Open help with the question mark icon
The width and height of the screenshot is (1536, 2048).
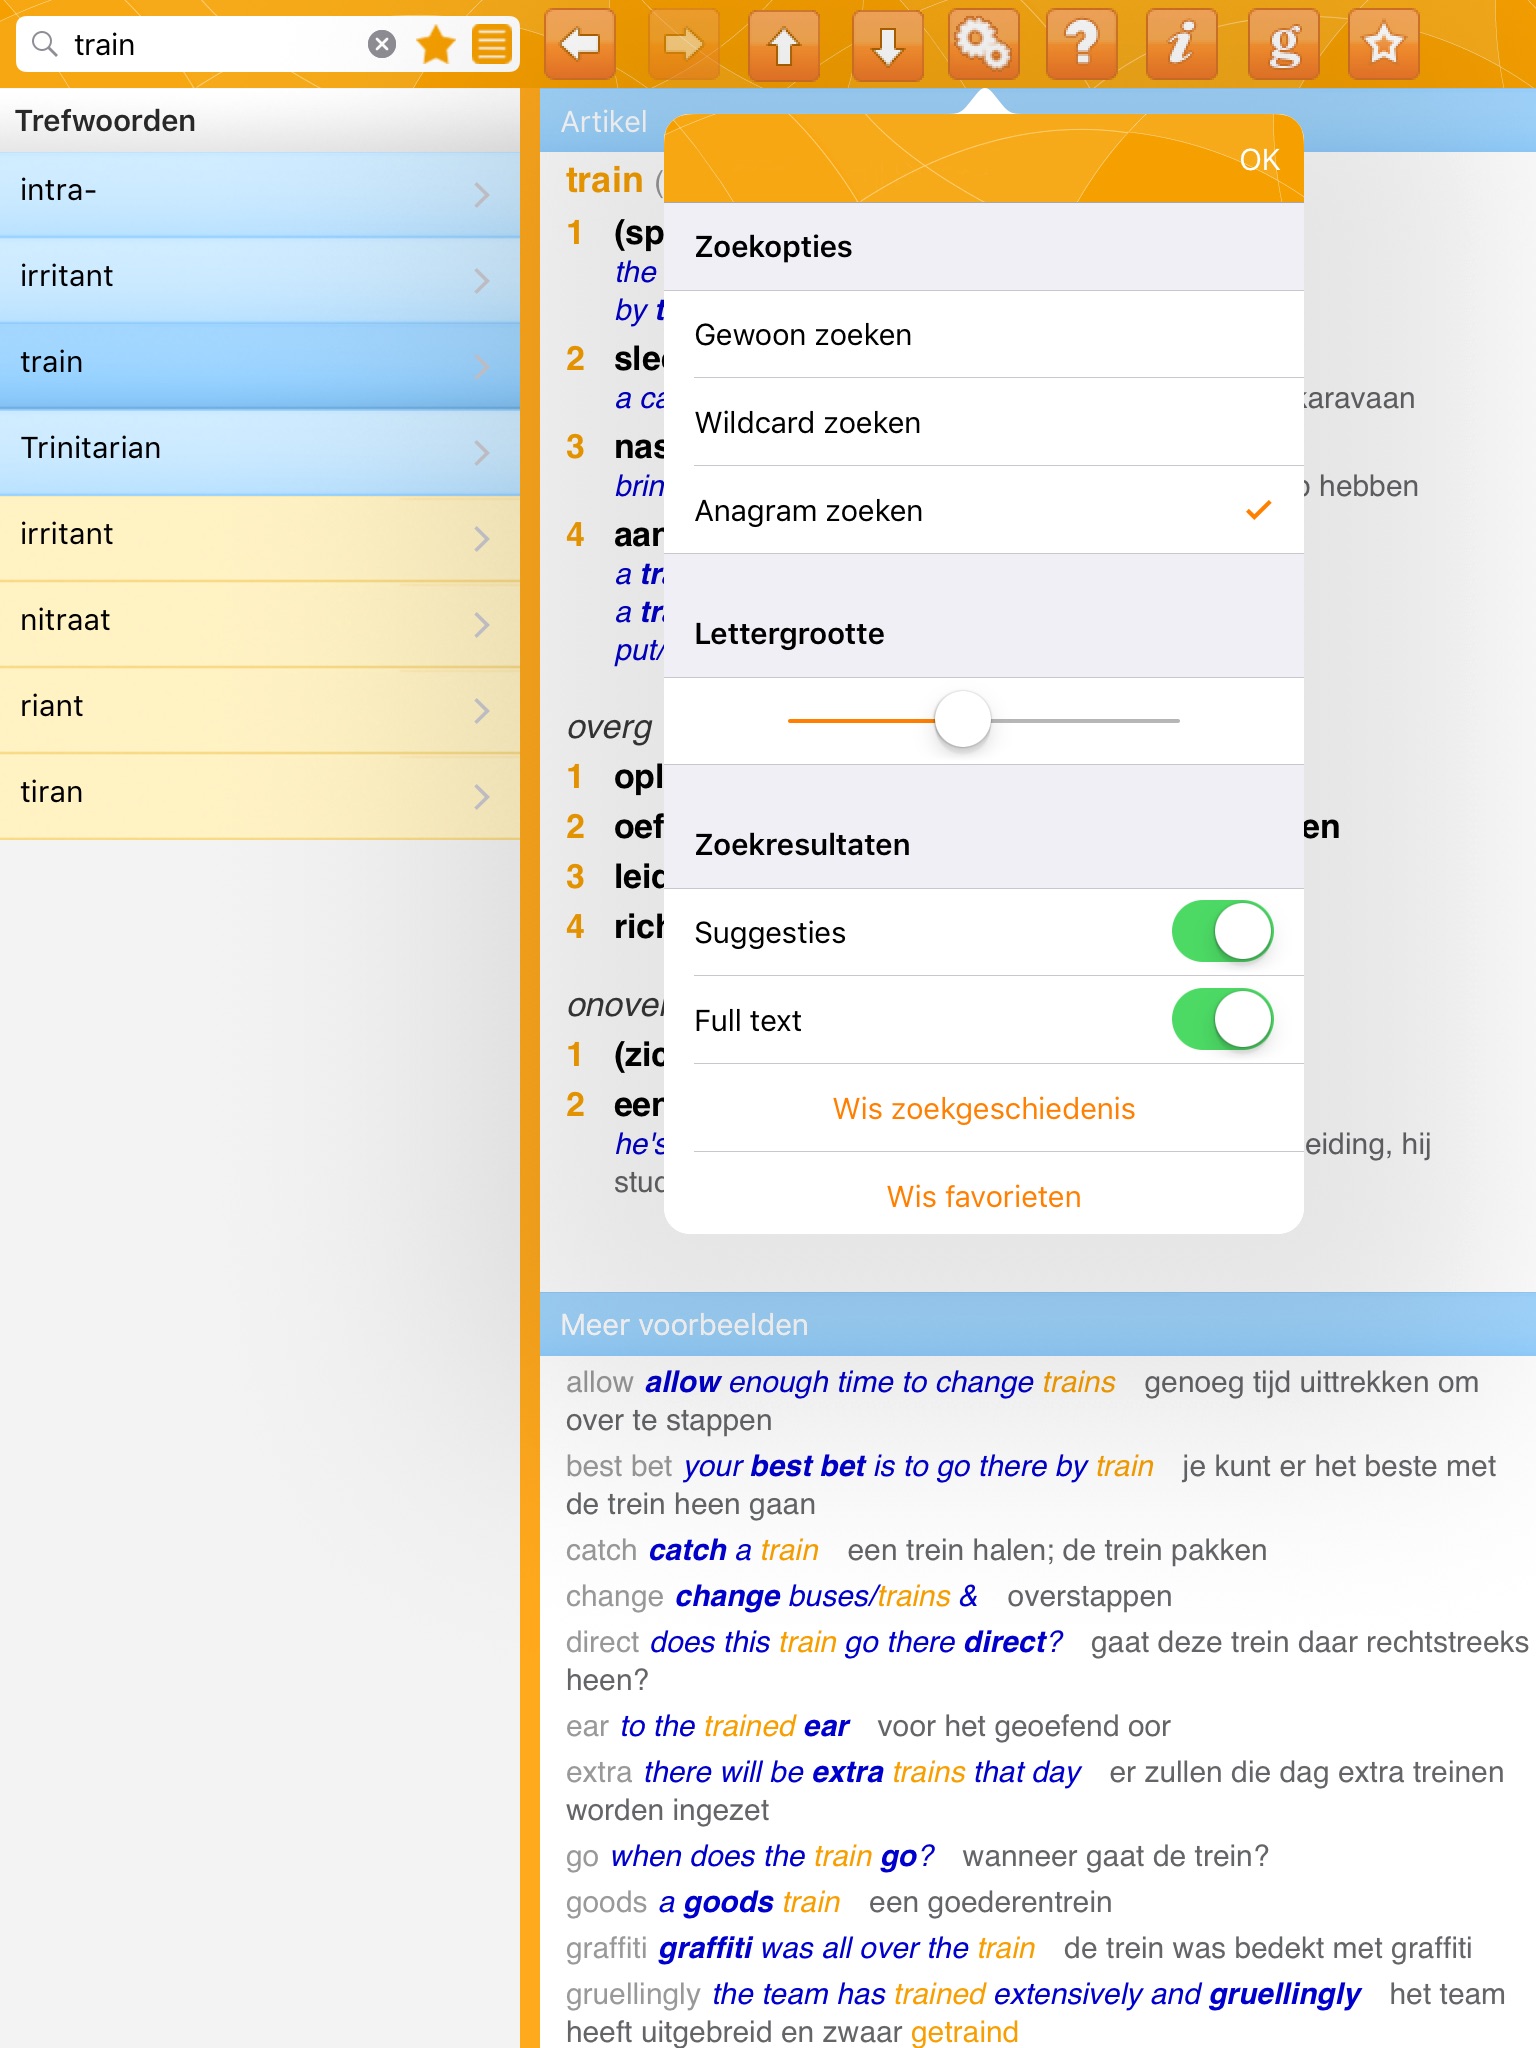pos(1082,44)
